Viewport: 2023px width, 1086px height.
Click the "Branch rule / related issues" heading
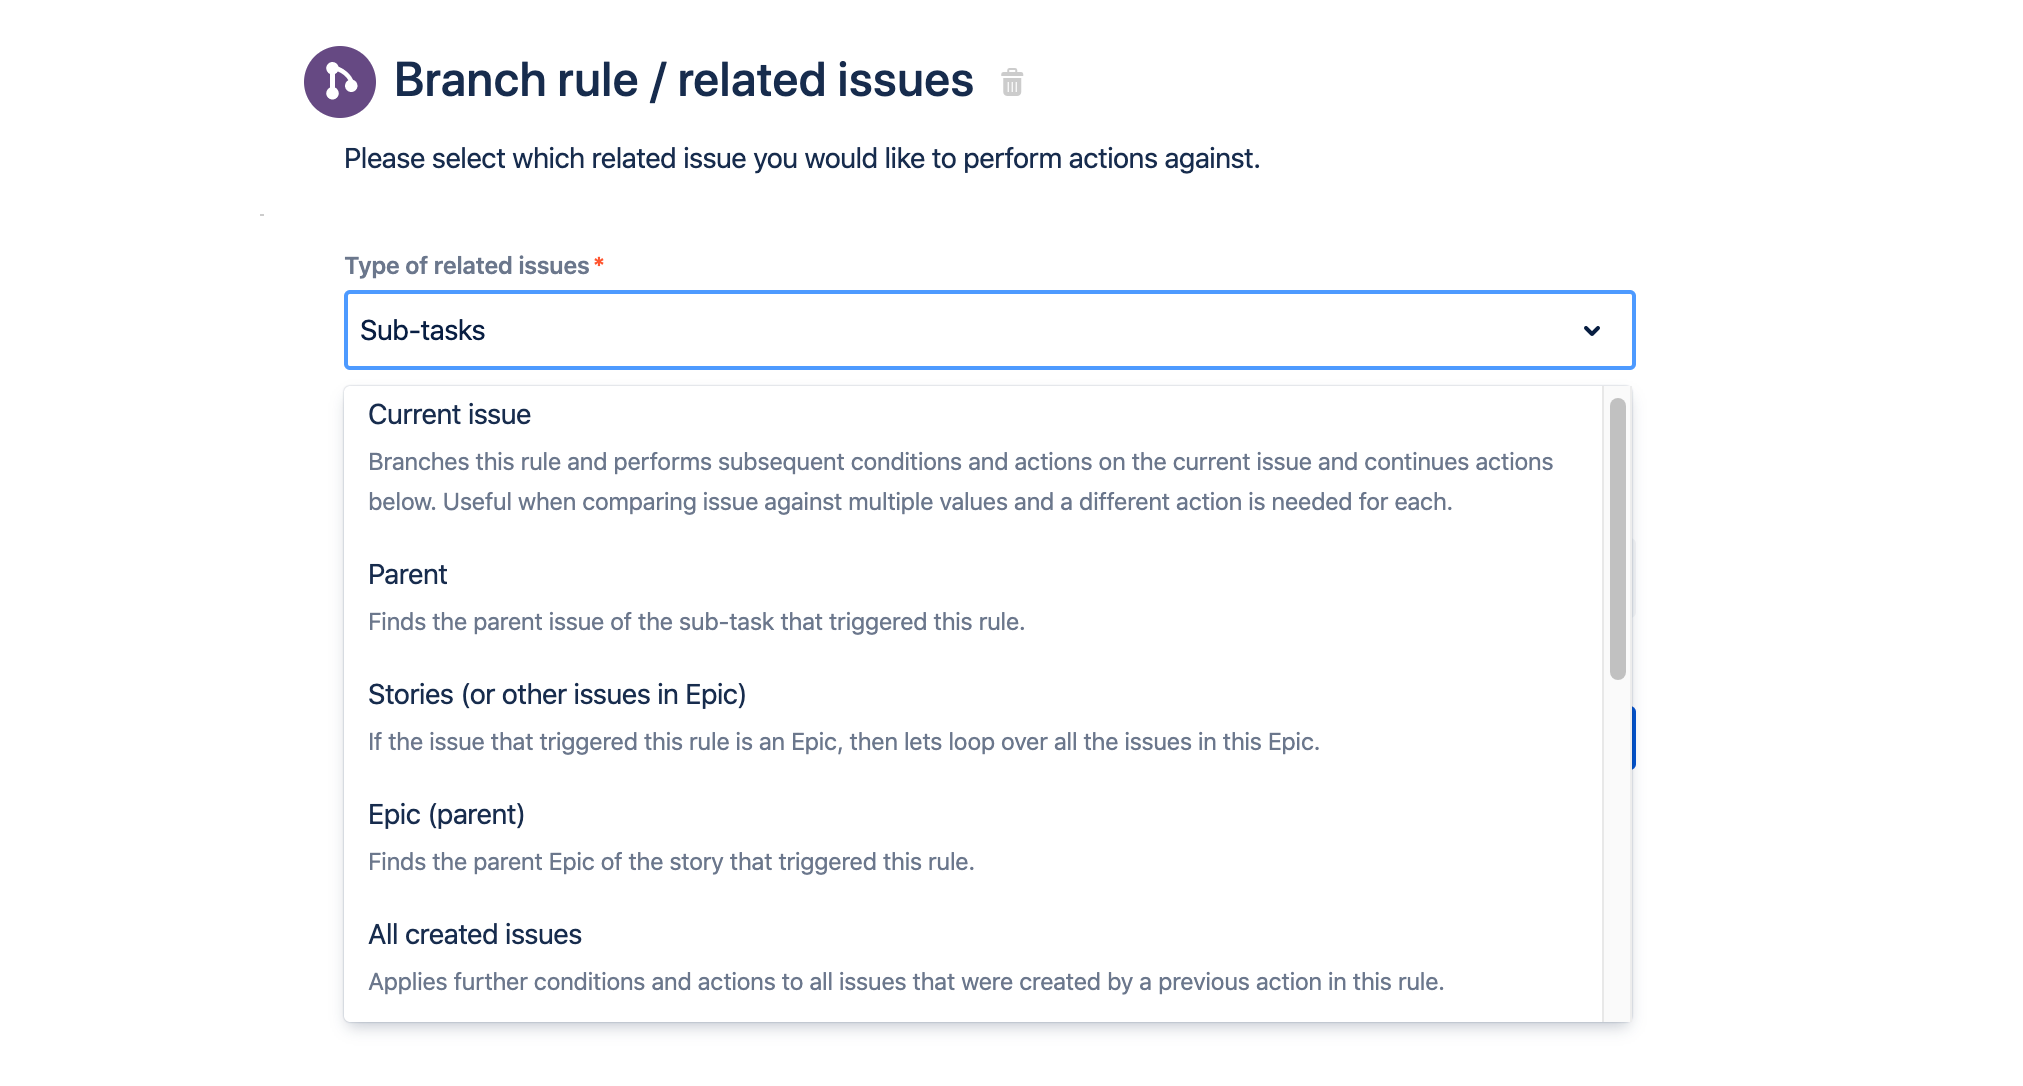683,80
